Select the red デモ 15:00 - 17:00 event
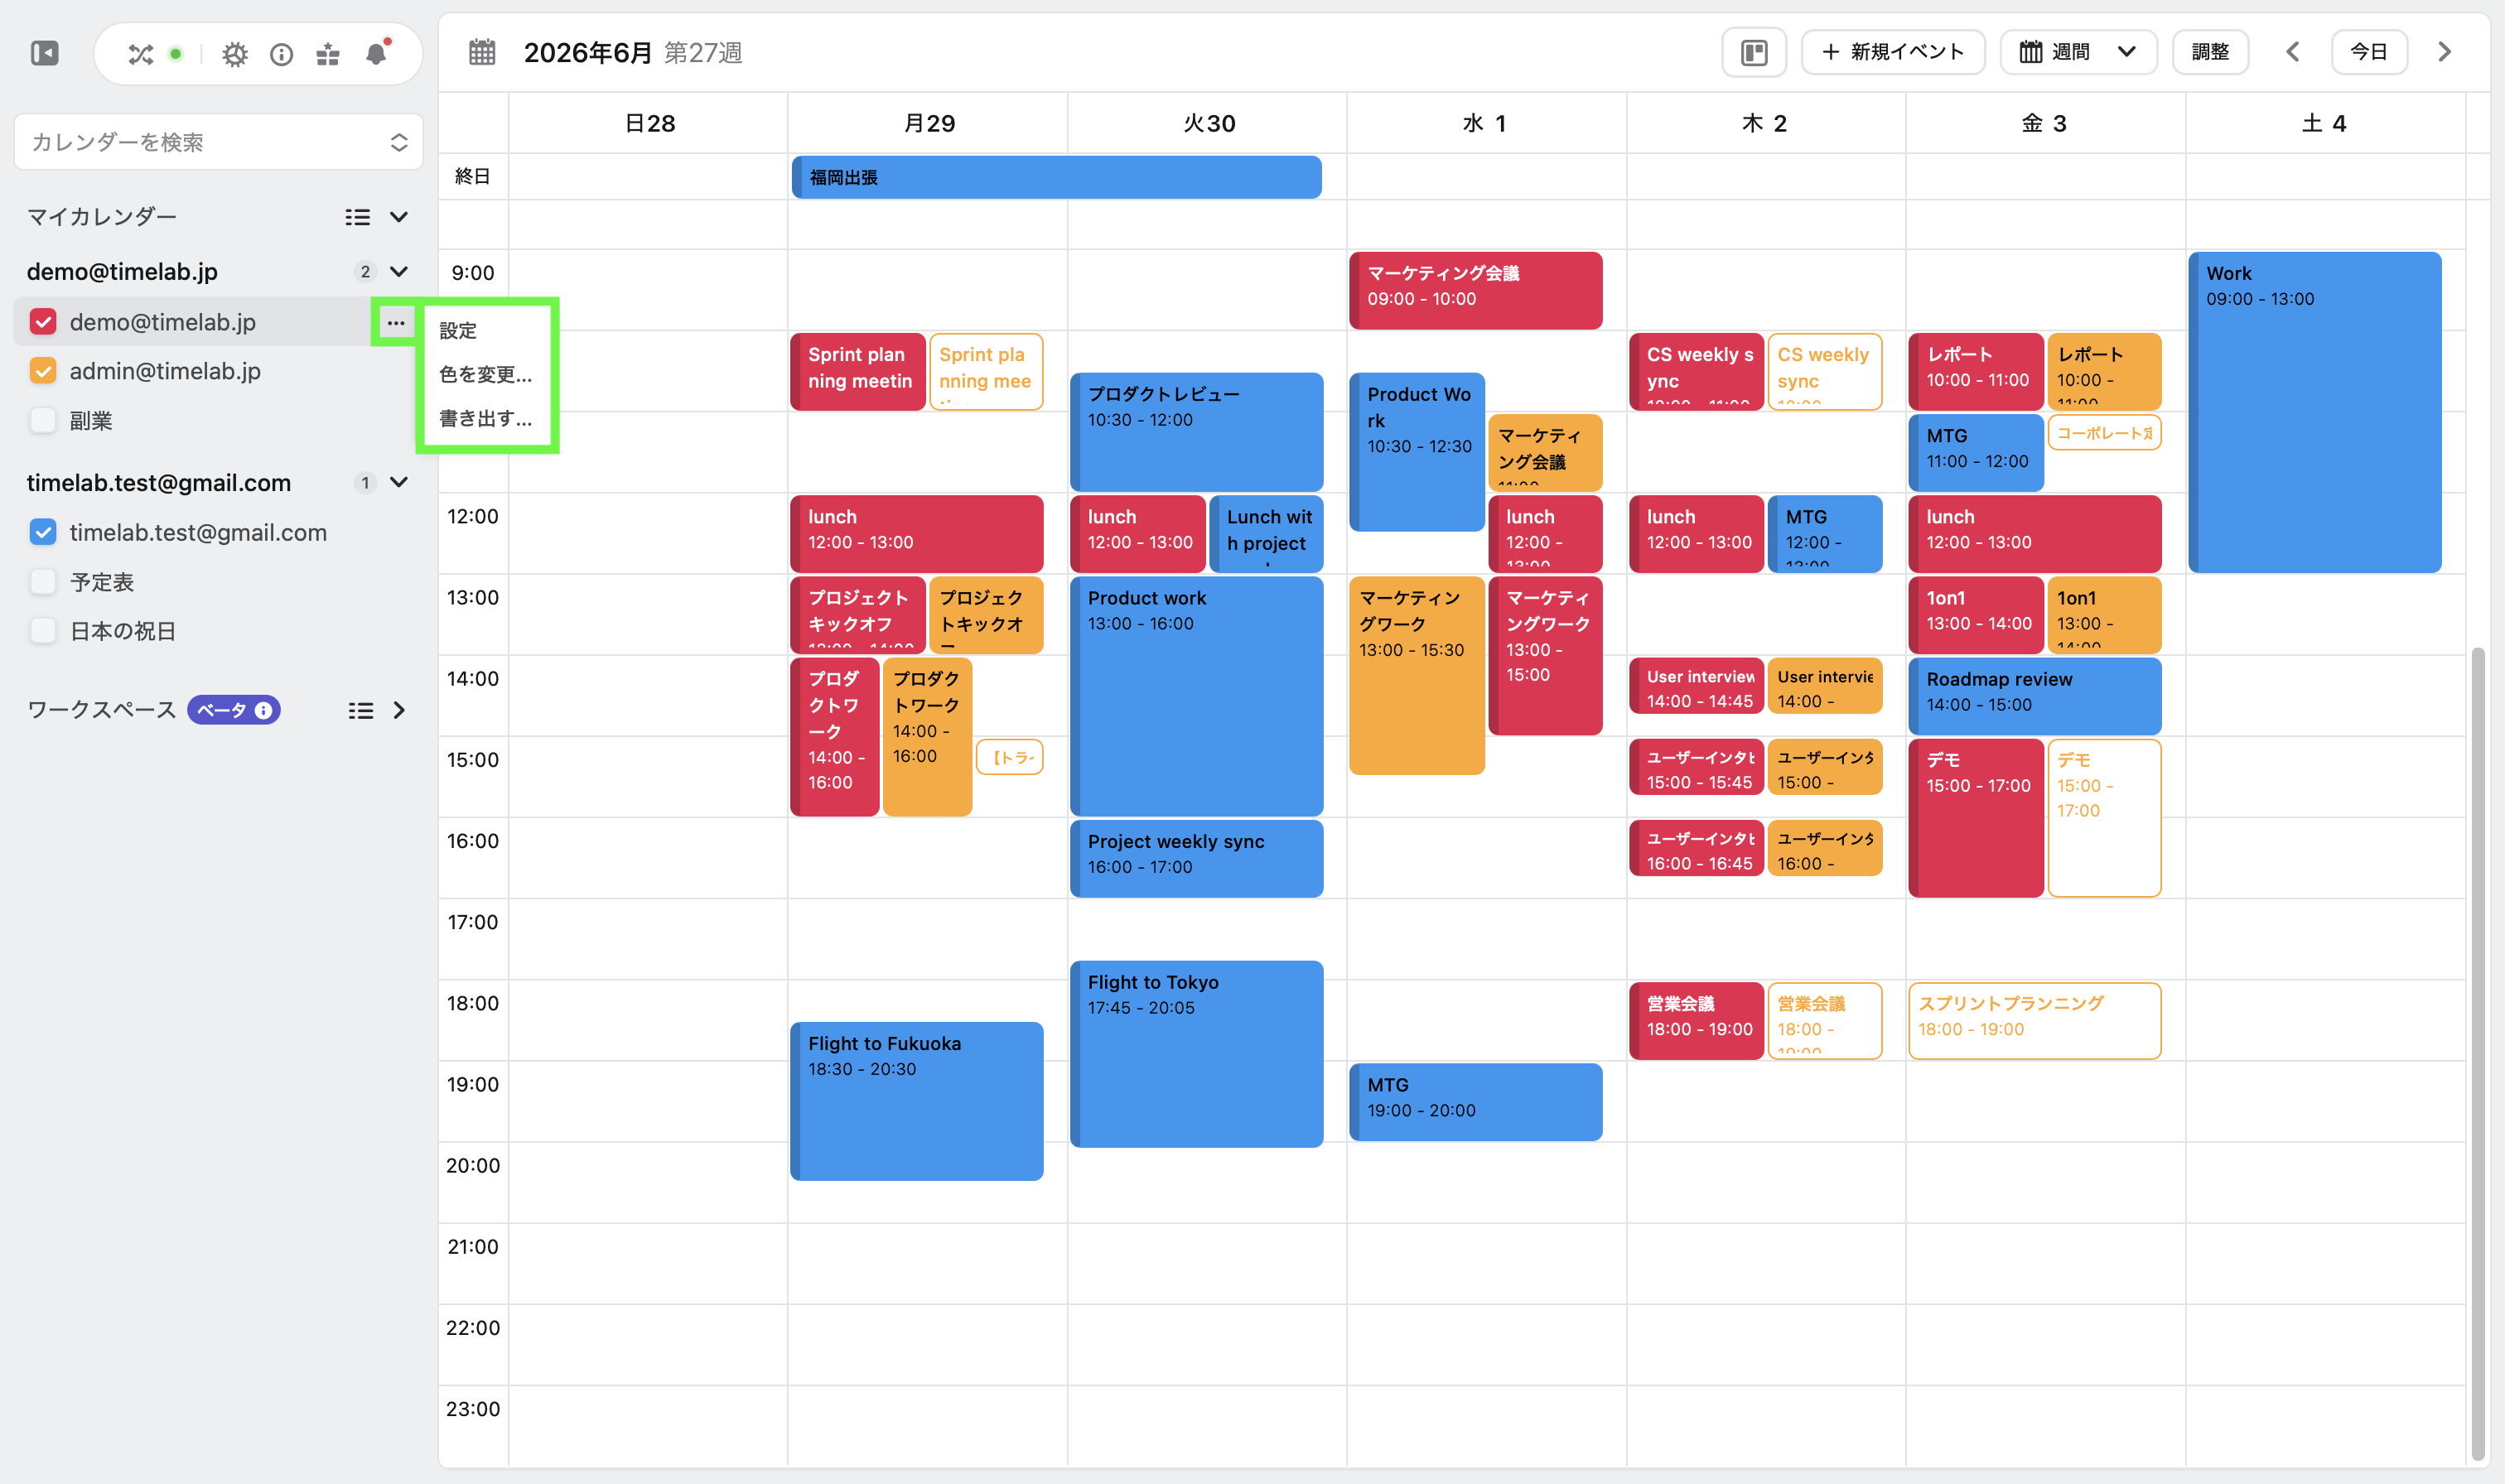The width and height of the screenshot is (2505, 1484). pyautogui.click(x=1975, y=817)
